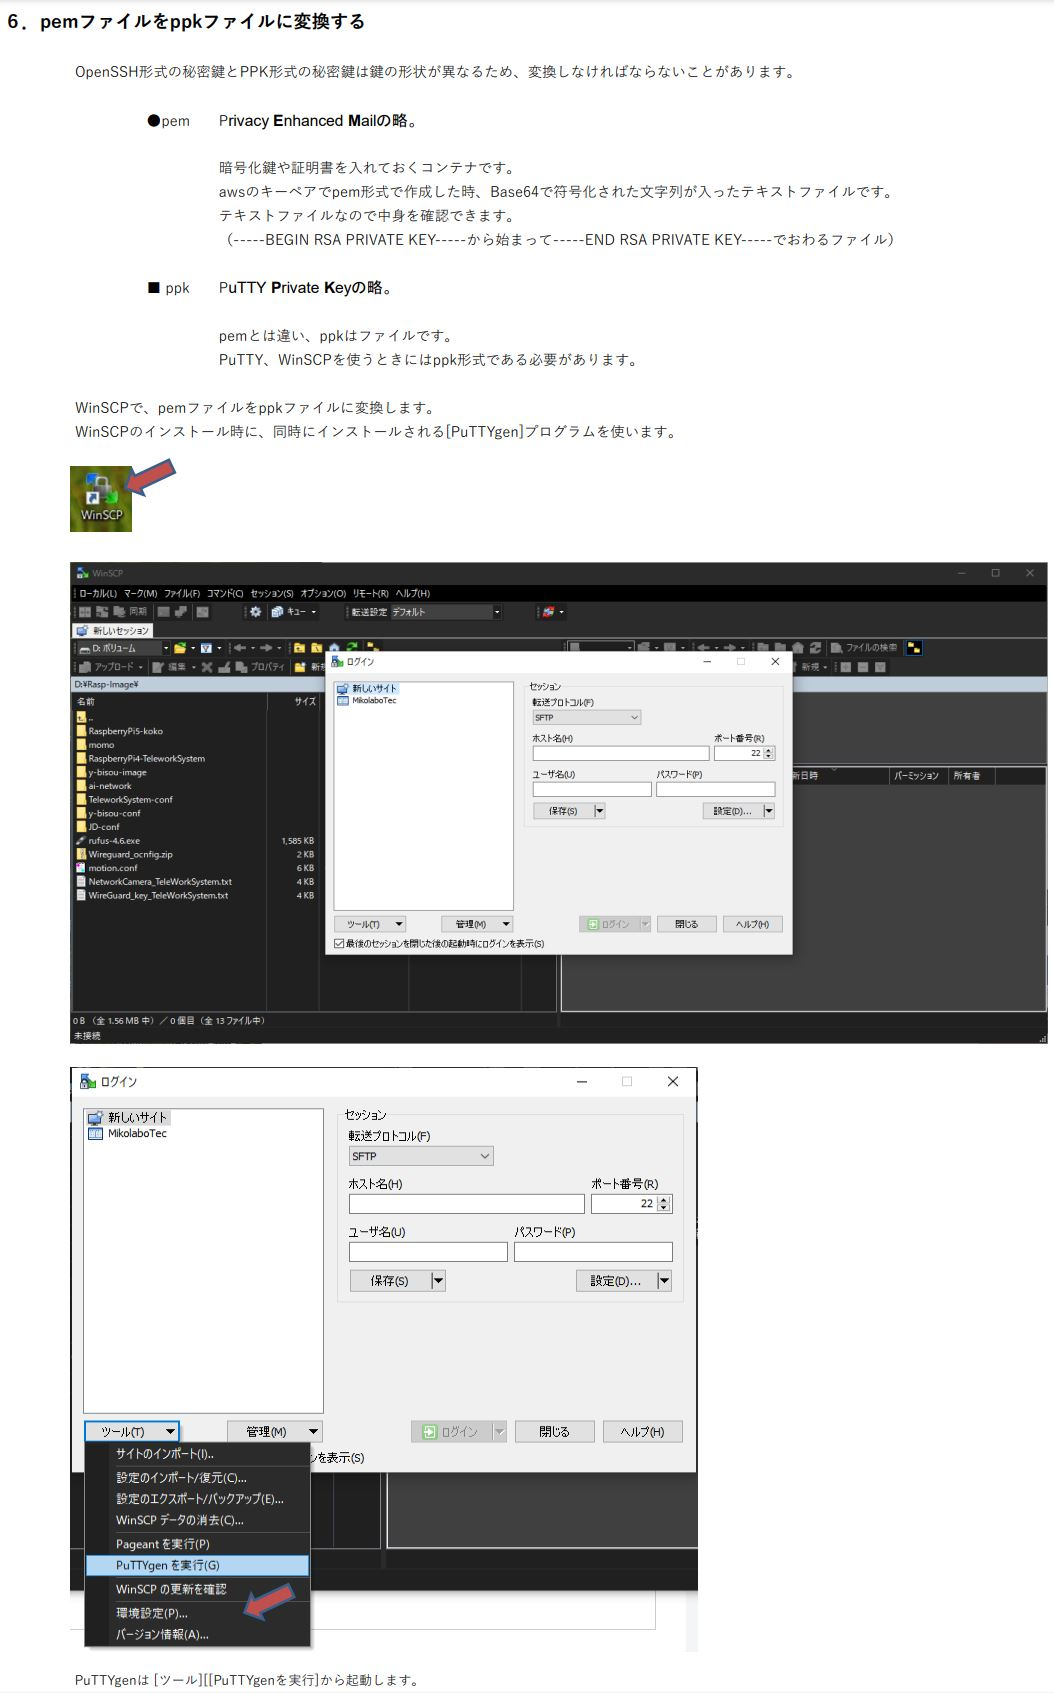This screenshot has height=1693, width=1054.
Task: Select the motion.conf file
Action: [x=107, y=868]
